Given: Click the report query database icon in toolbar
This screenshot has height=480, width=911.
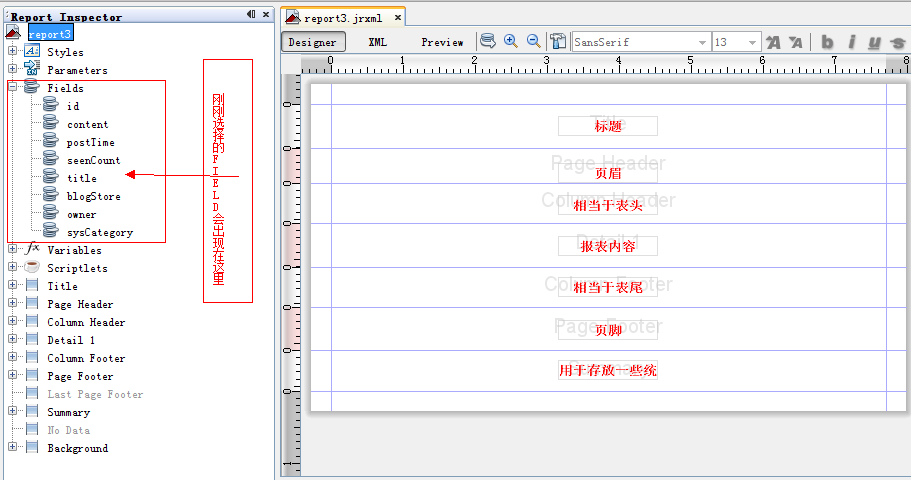Looking at the screenshot, I should (488, 41).
